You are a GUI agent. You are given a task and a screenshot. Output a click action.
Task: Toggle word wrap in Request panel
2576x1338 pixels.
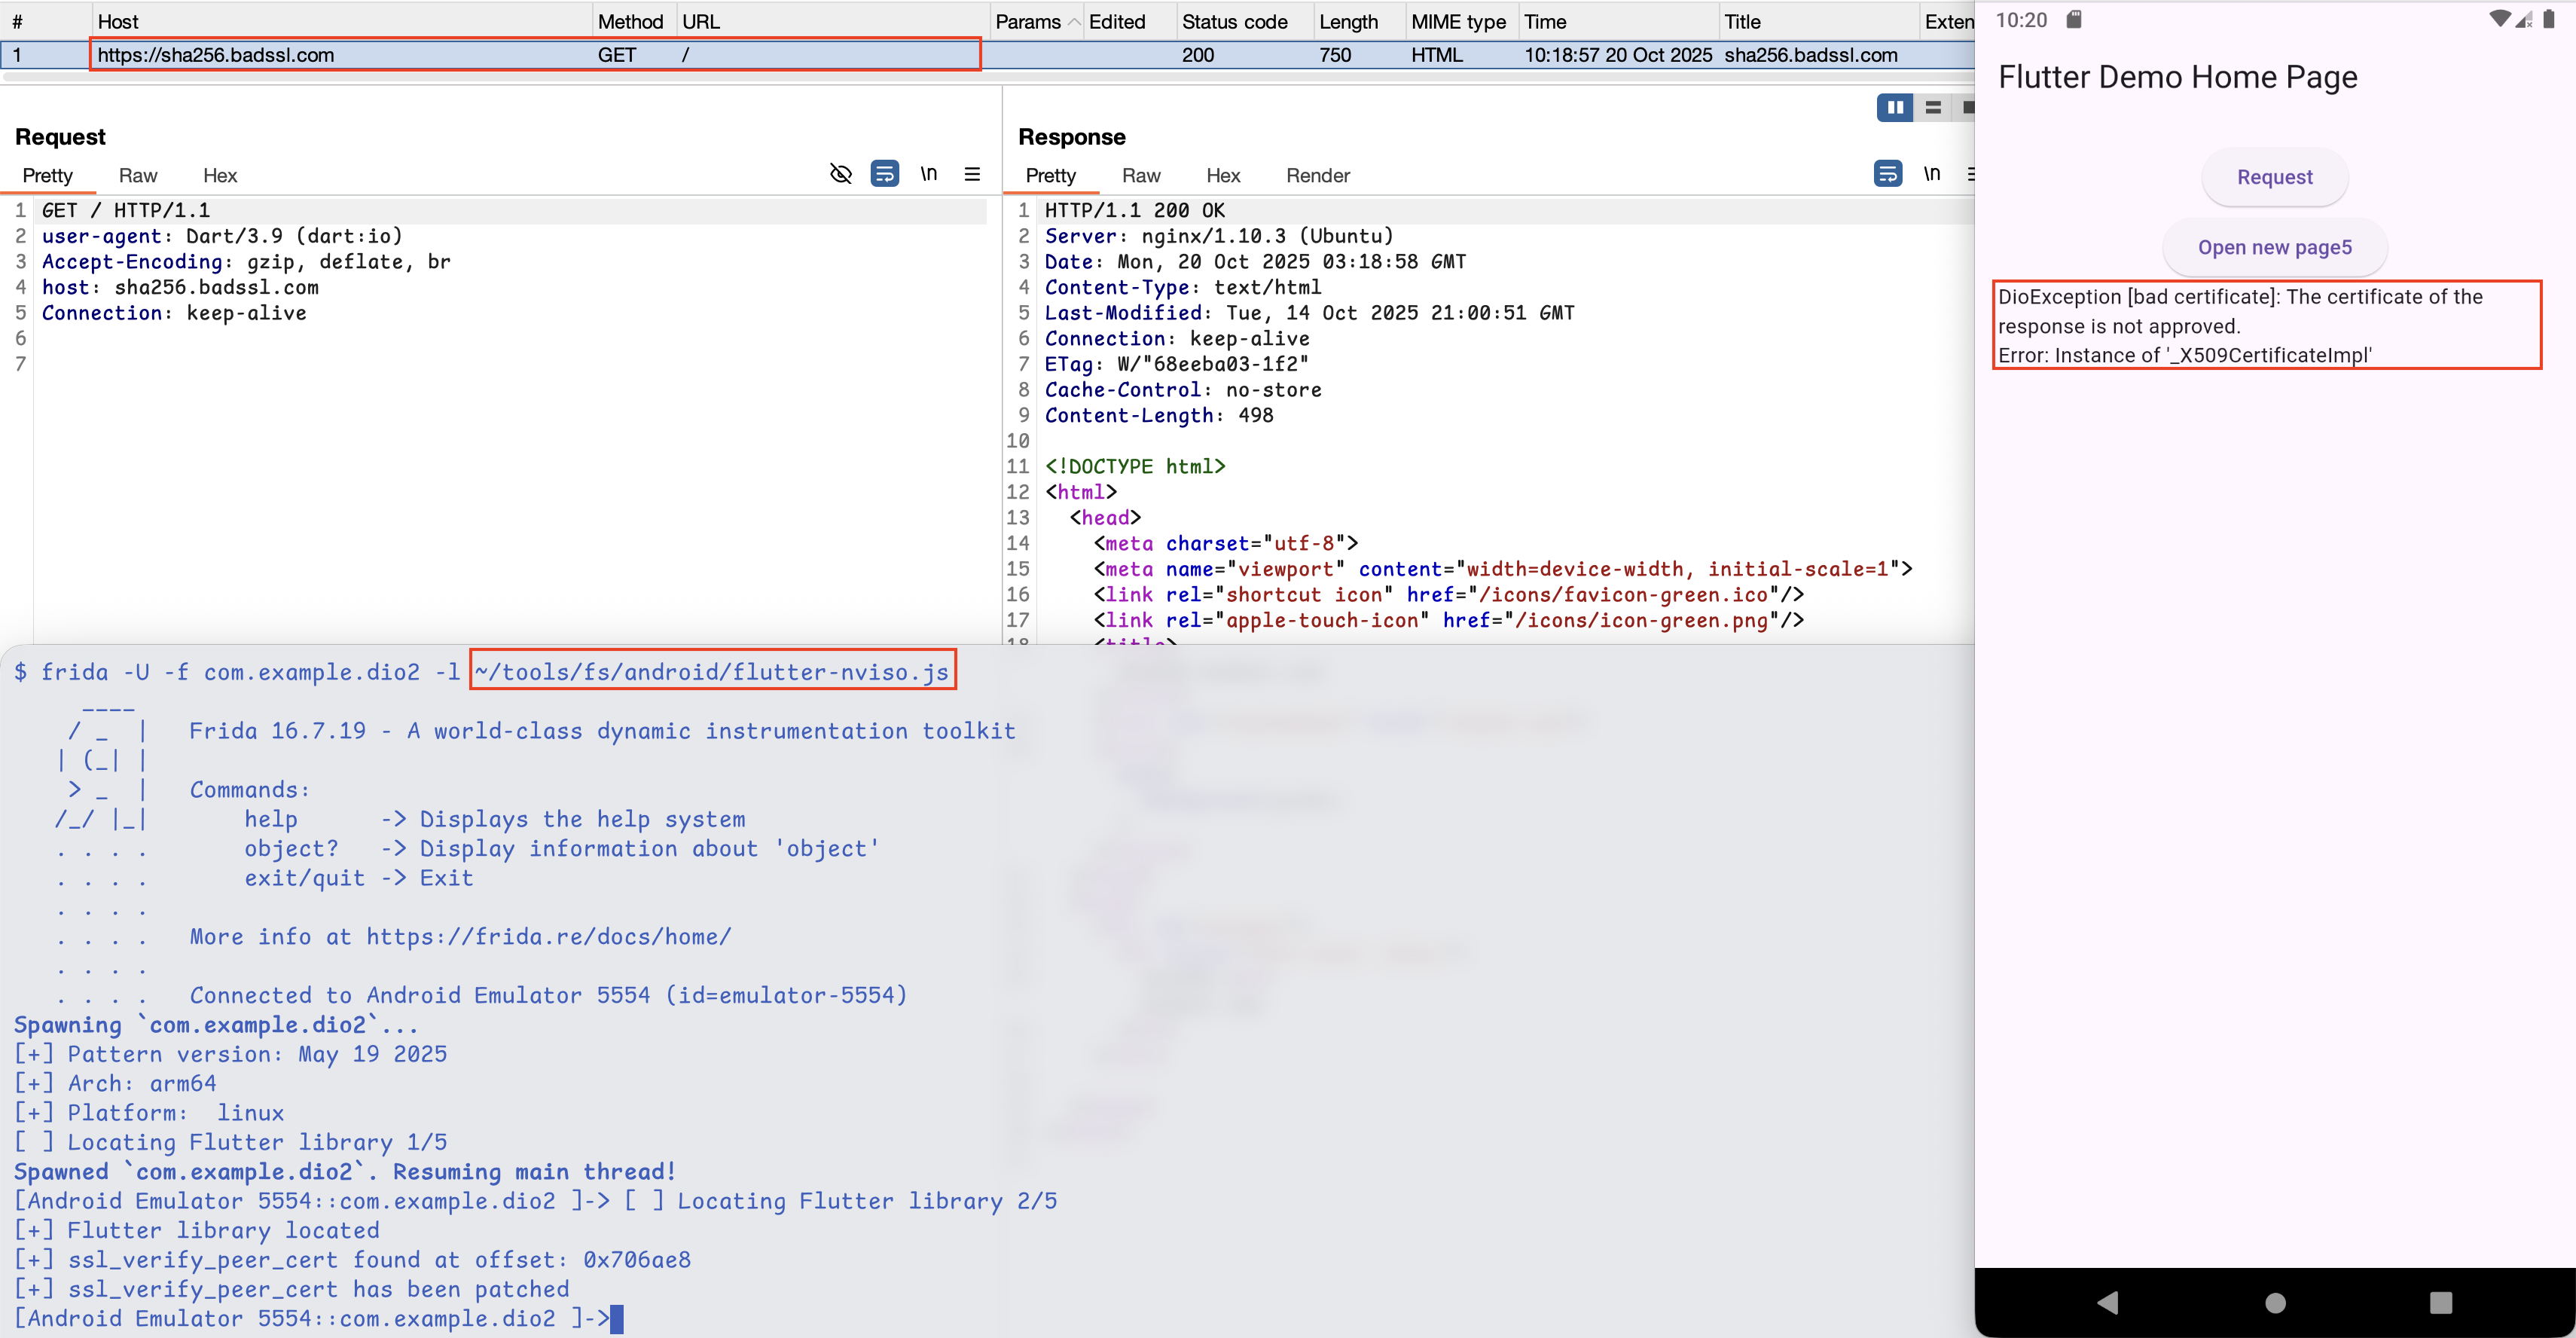[x=885, y=174]
